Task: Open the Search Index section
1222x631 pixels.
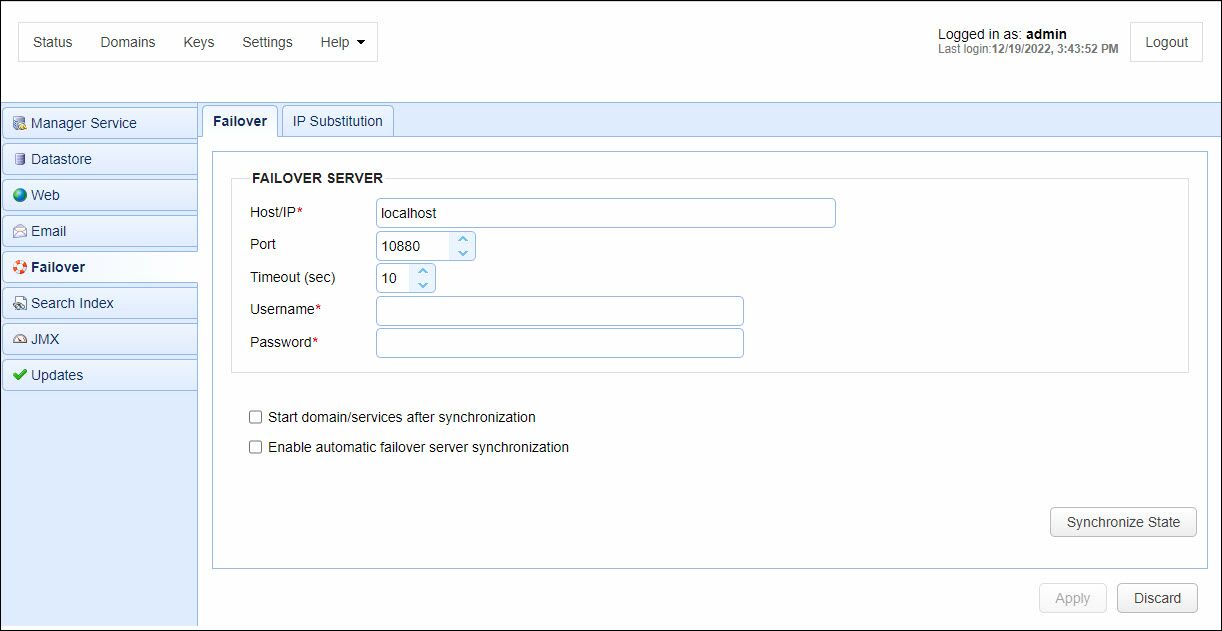Action: (100, 303)
